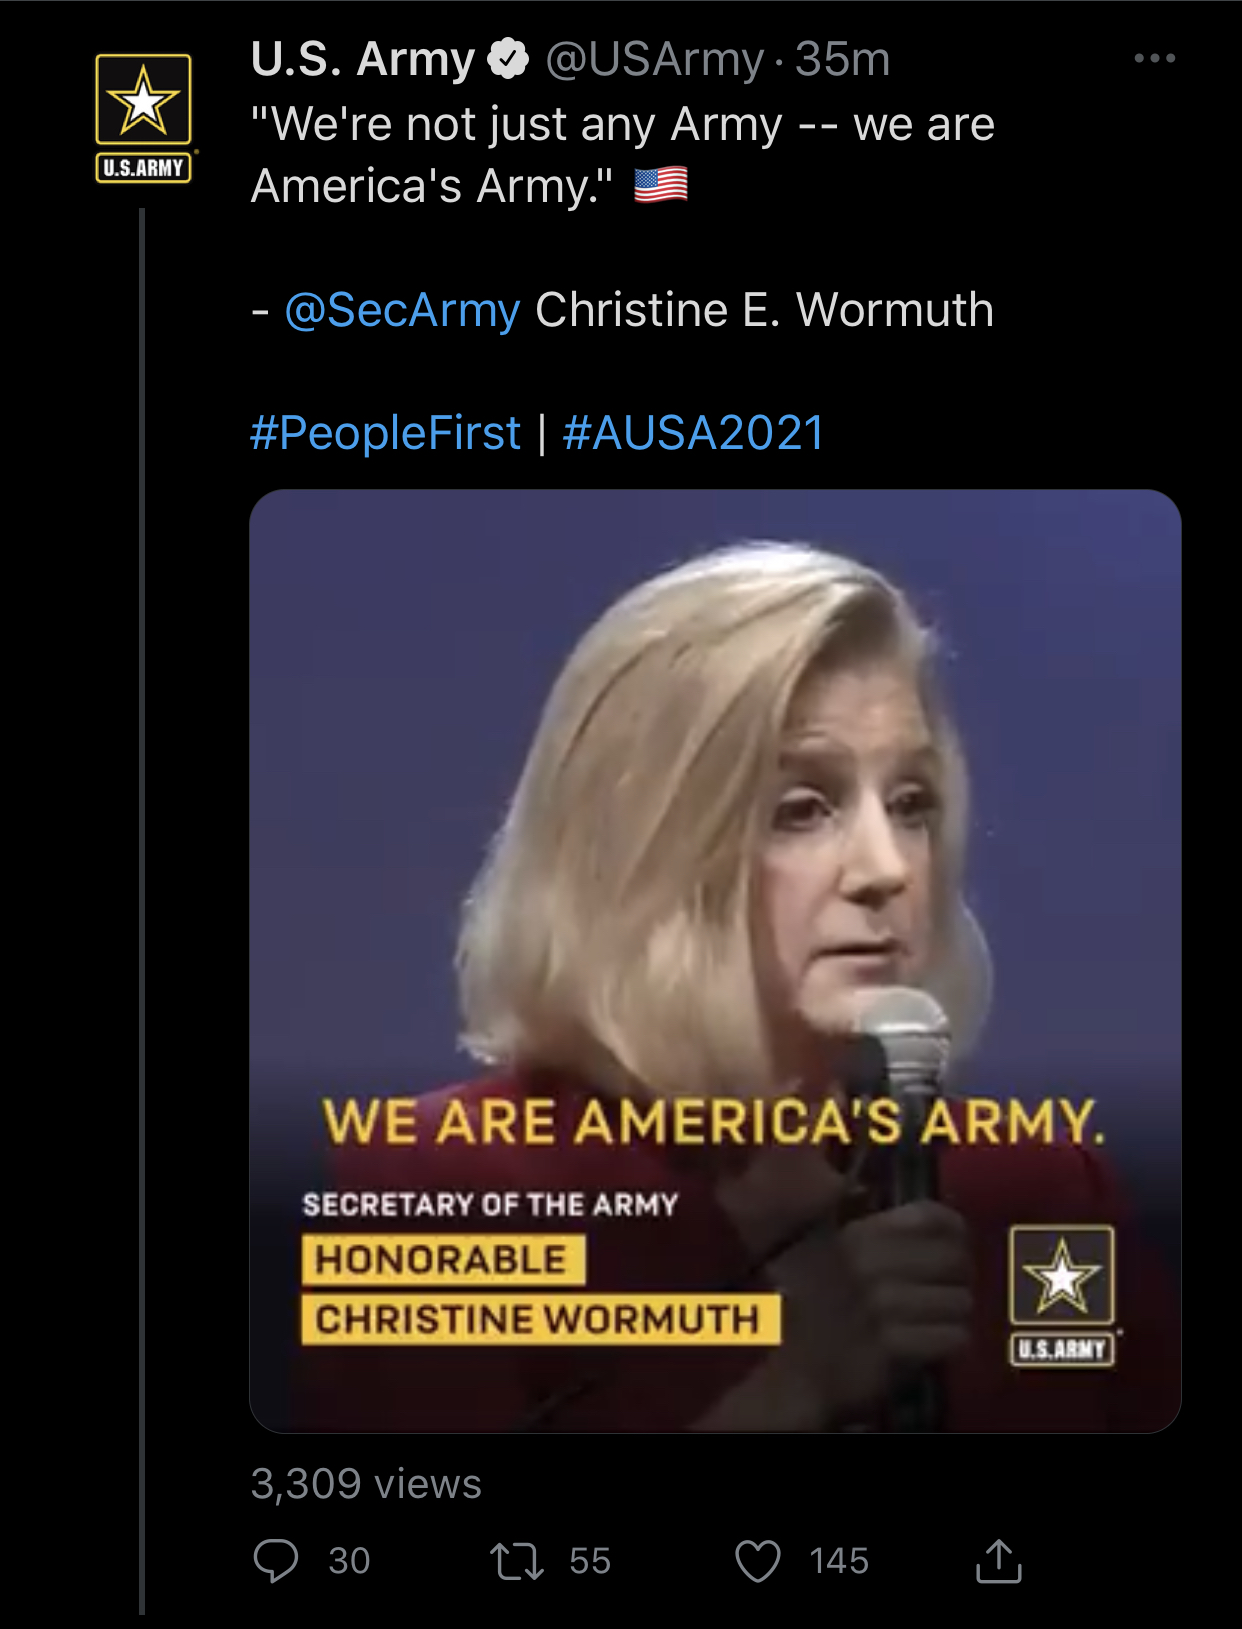Click the reply speech bubble icon

[x=276, y=1561]
